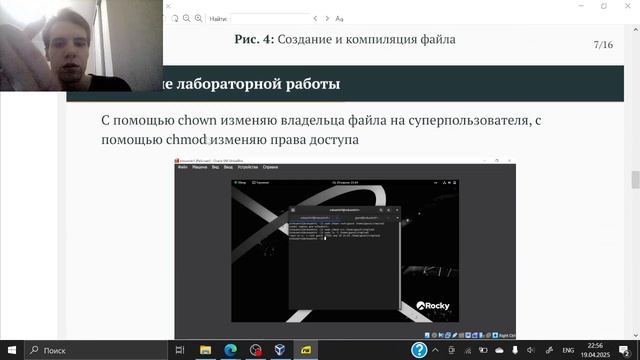
Task: Open File Explorer from the taskbar
Action: point(205,350)
